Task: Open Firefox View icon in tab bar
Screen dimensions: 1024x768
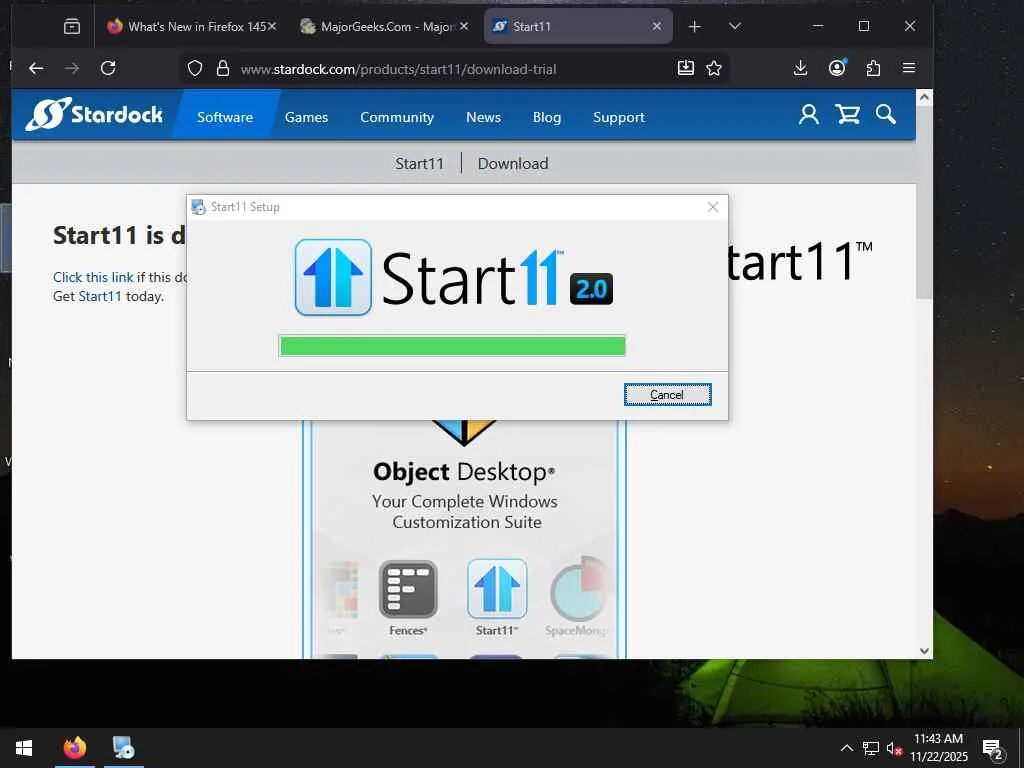Action: click(72, 27)
